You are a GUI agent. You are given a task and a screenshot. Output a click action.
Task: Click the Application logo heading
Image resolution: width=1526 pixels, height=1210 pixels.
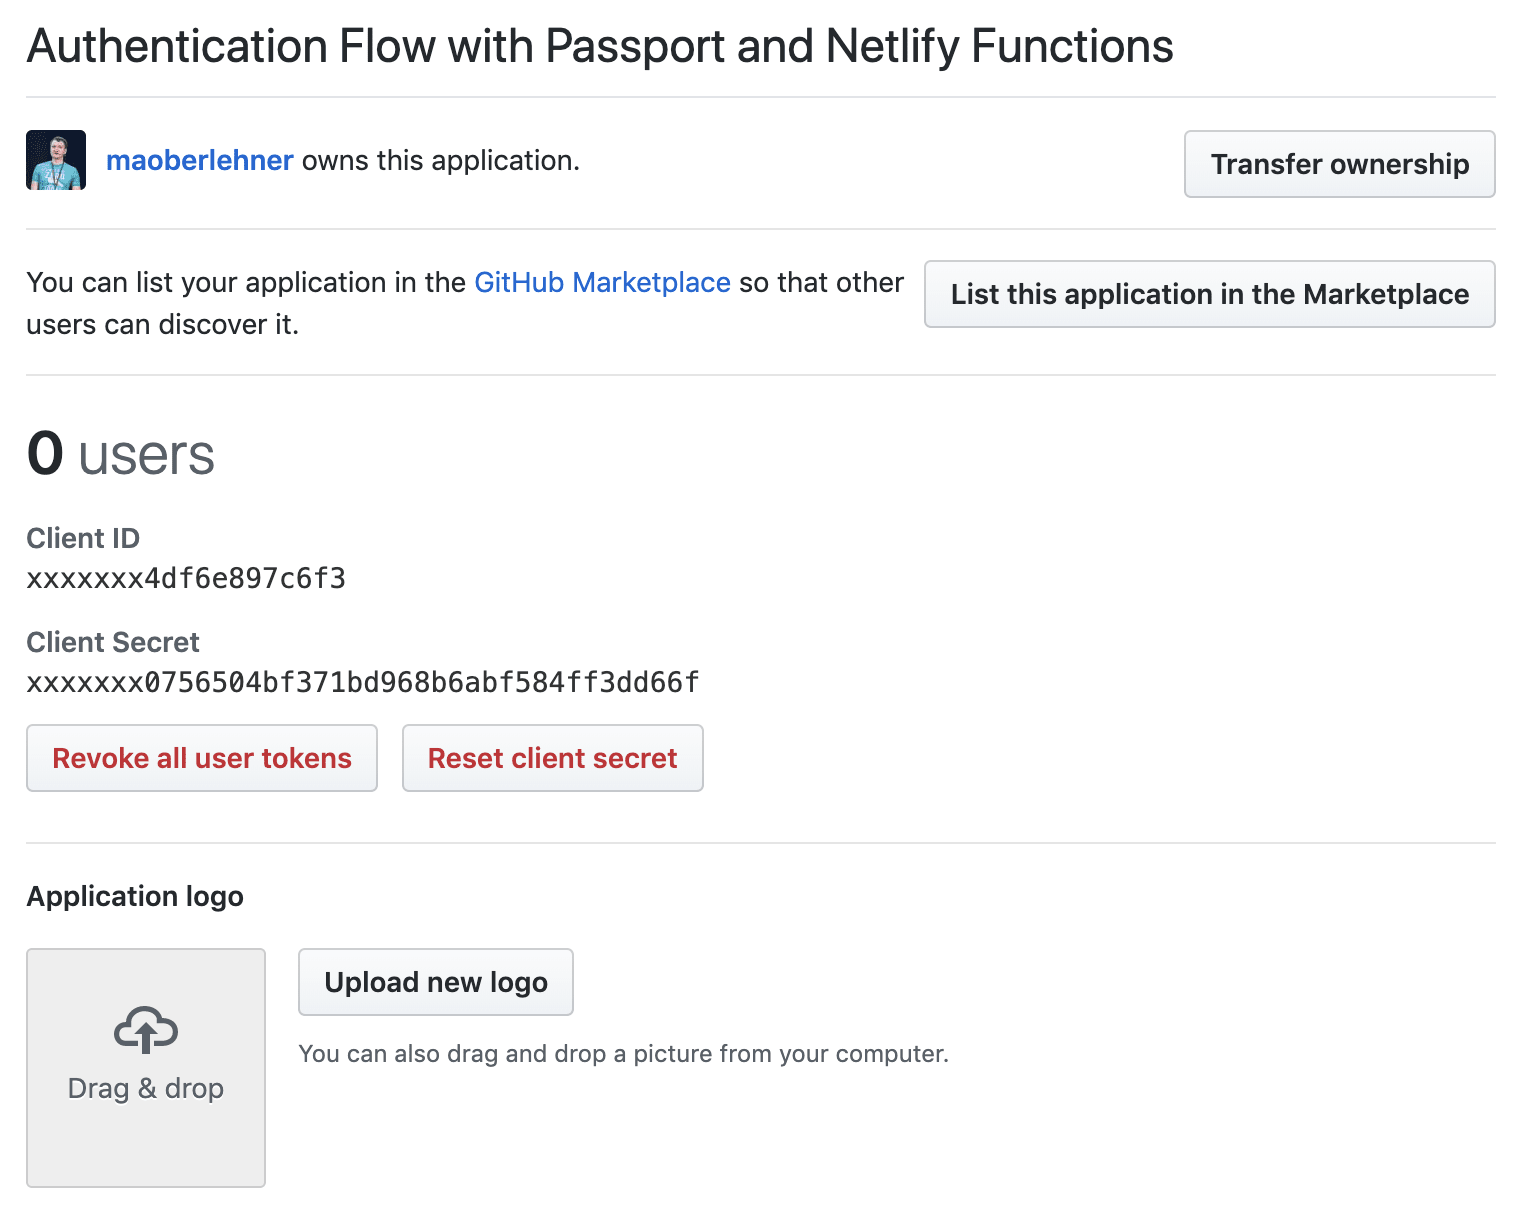135,896
